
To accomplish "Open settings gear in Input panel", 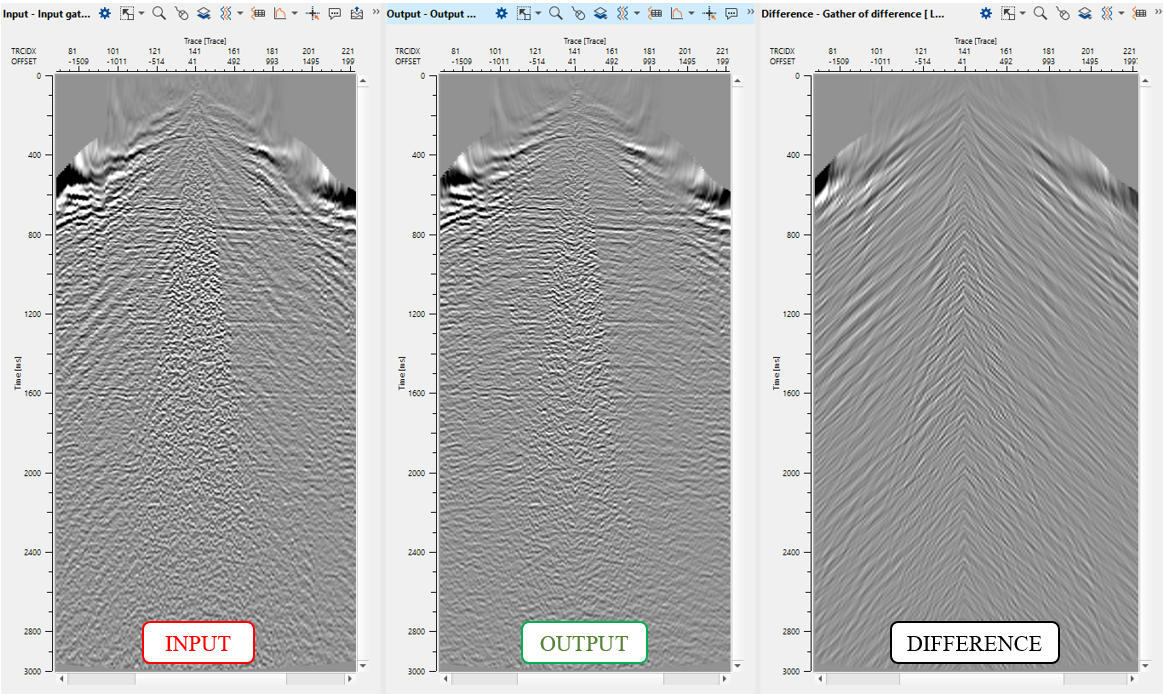I will coord(105,14).
